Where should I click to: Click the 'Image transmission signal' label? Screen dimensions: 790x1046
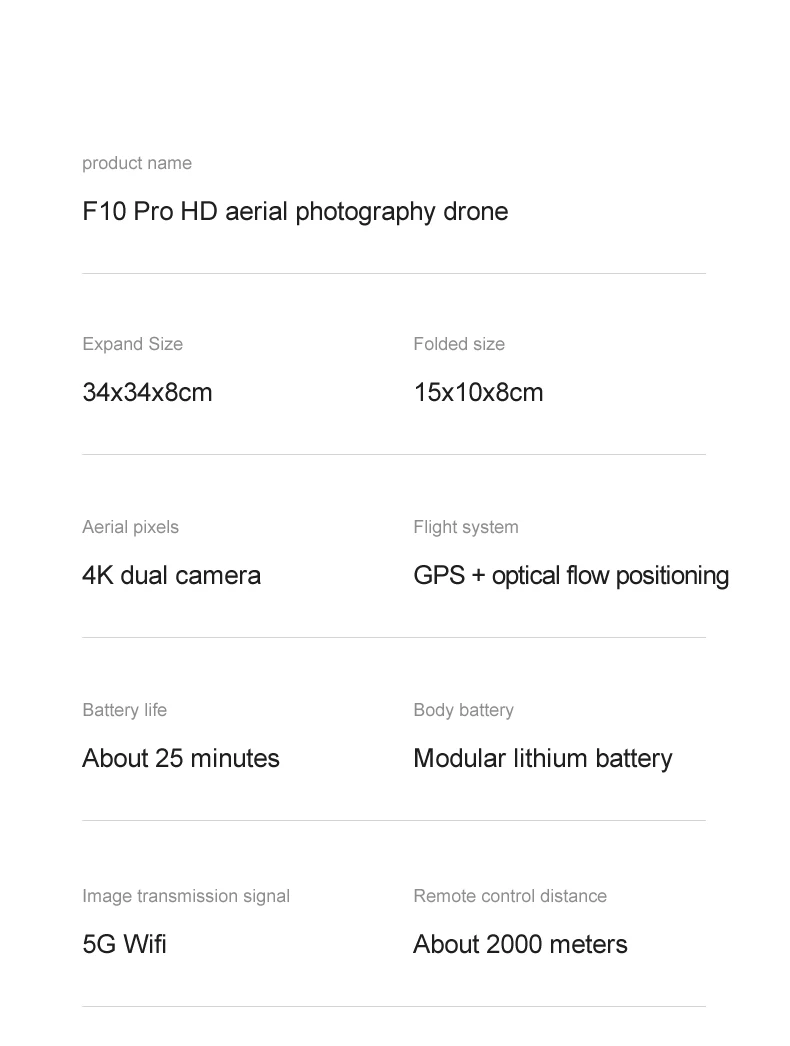186,896
